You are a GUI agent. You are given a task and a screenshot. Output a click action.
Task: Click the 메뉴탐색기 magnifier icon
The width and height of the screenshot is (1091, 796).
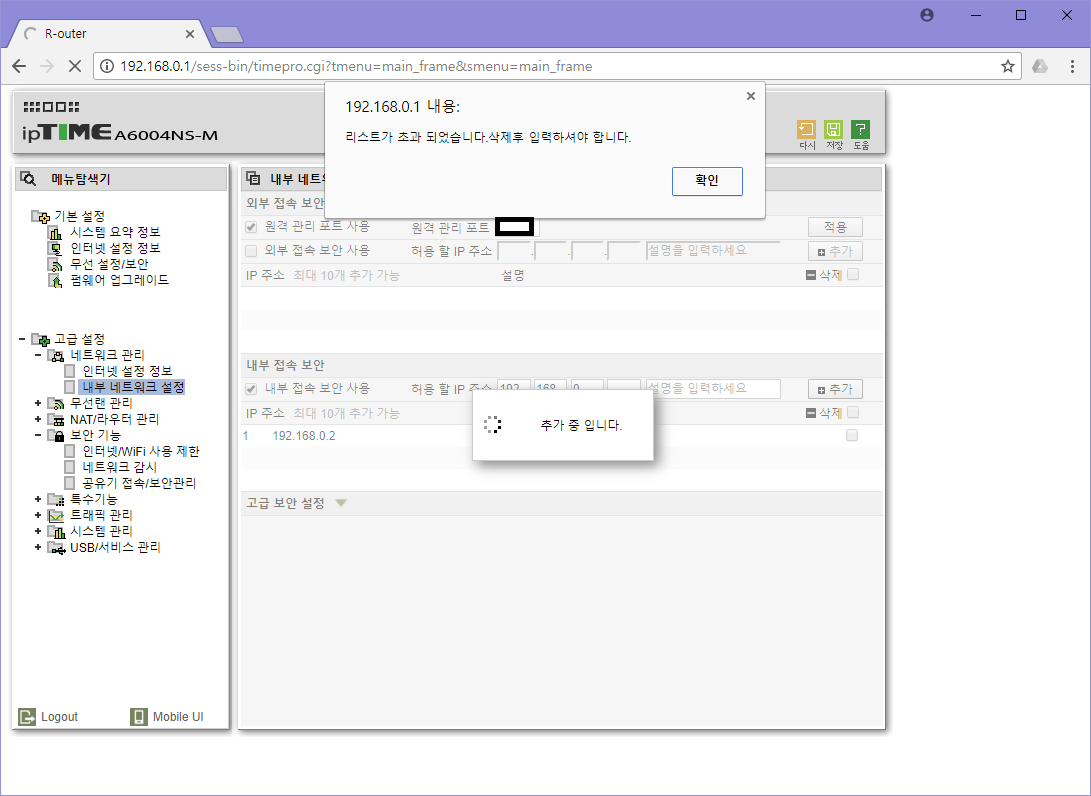pos(29,179)
